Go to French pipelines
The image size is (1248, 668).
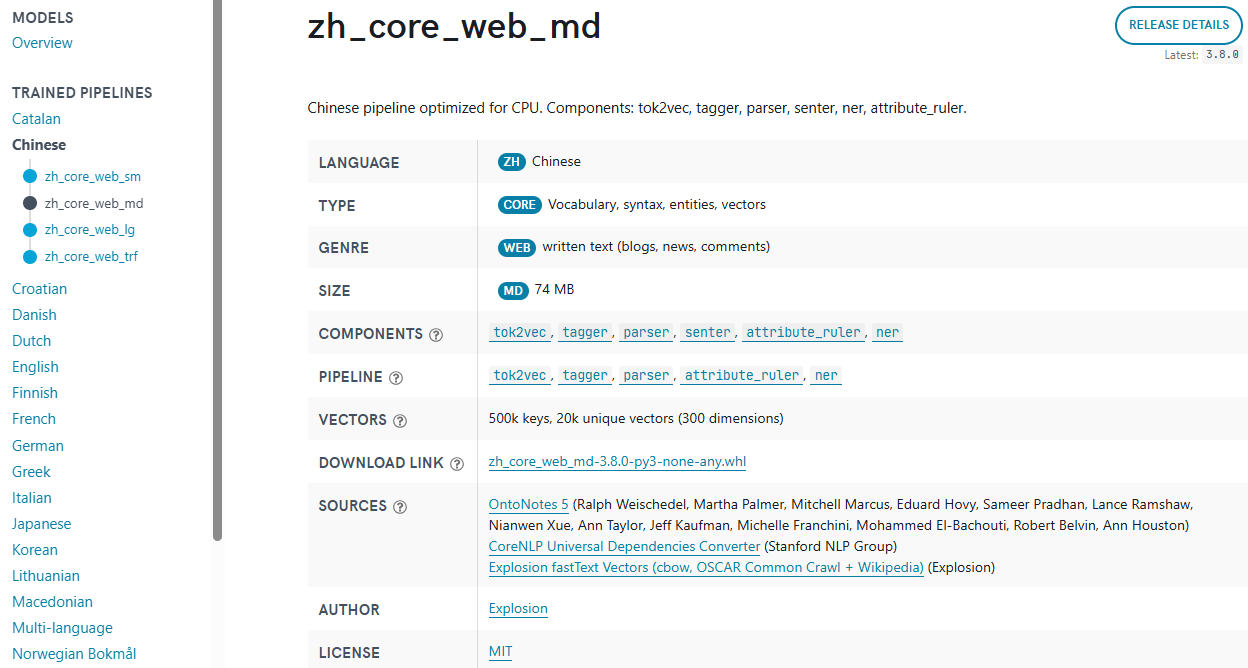point(34,419)
